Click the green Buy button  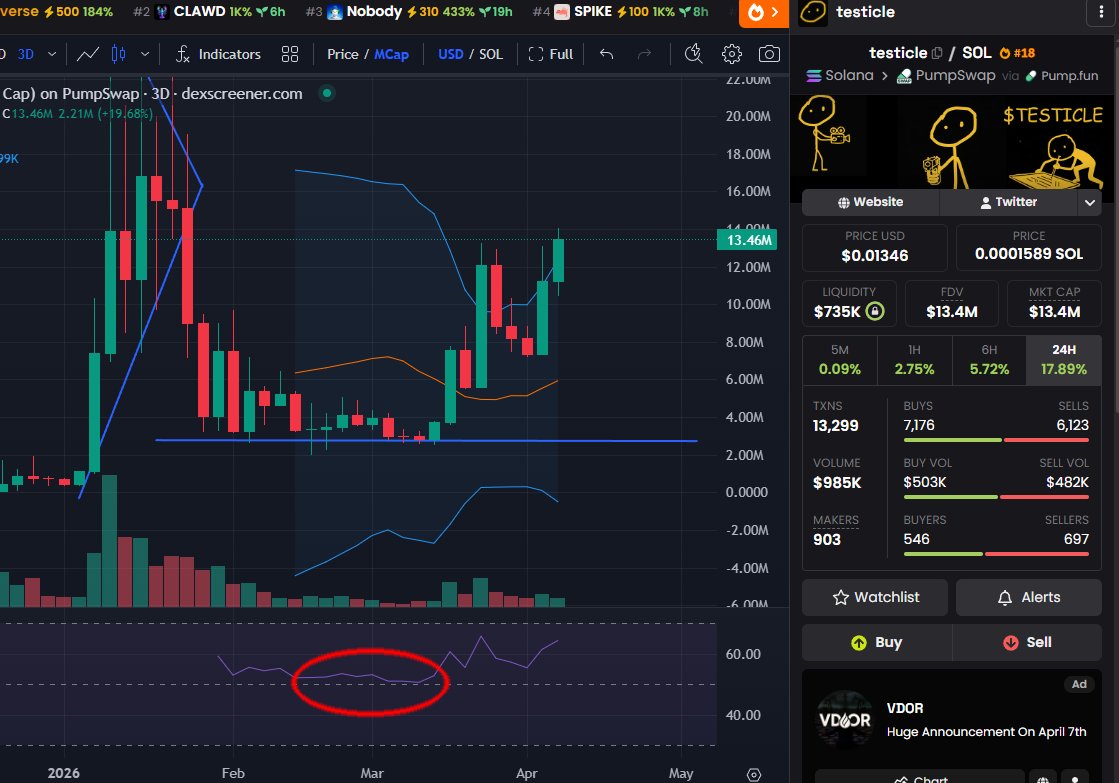877,642
